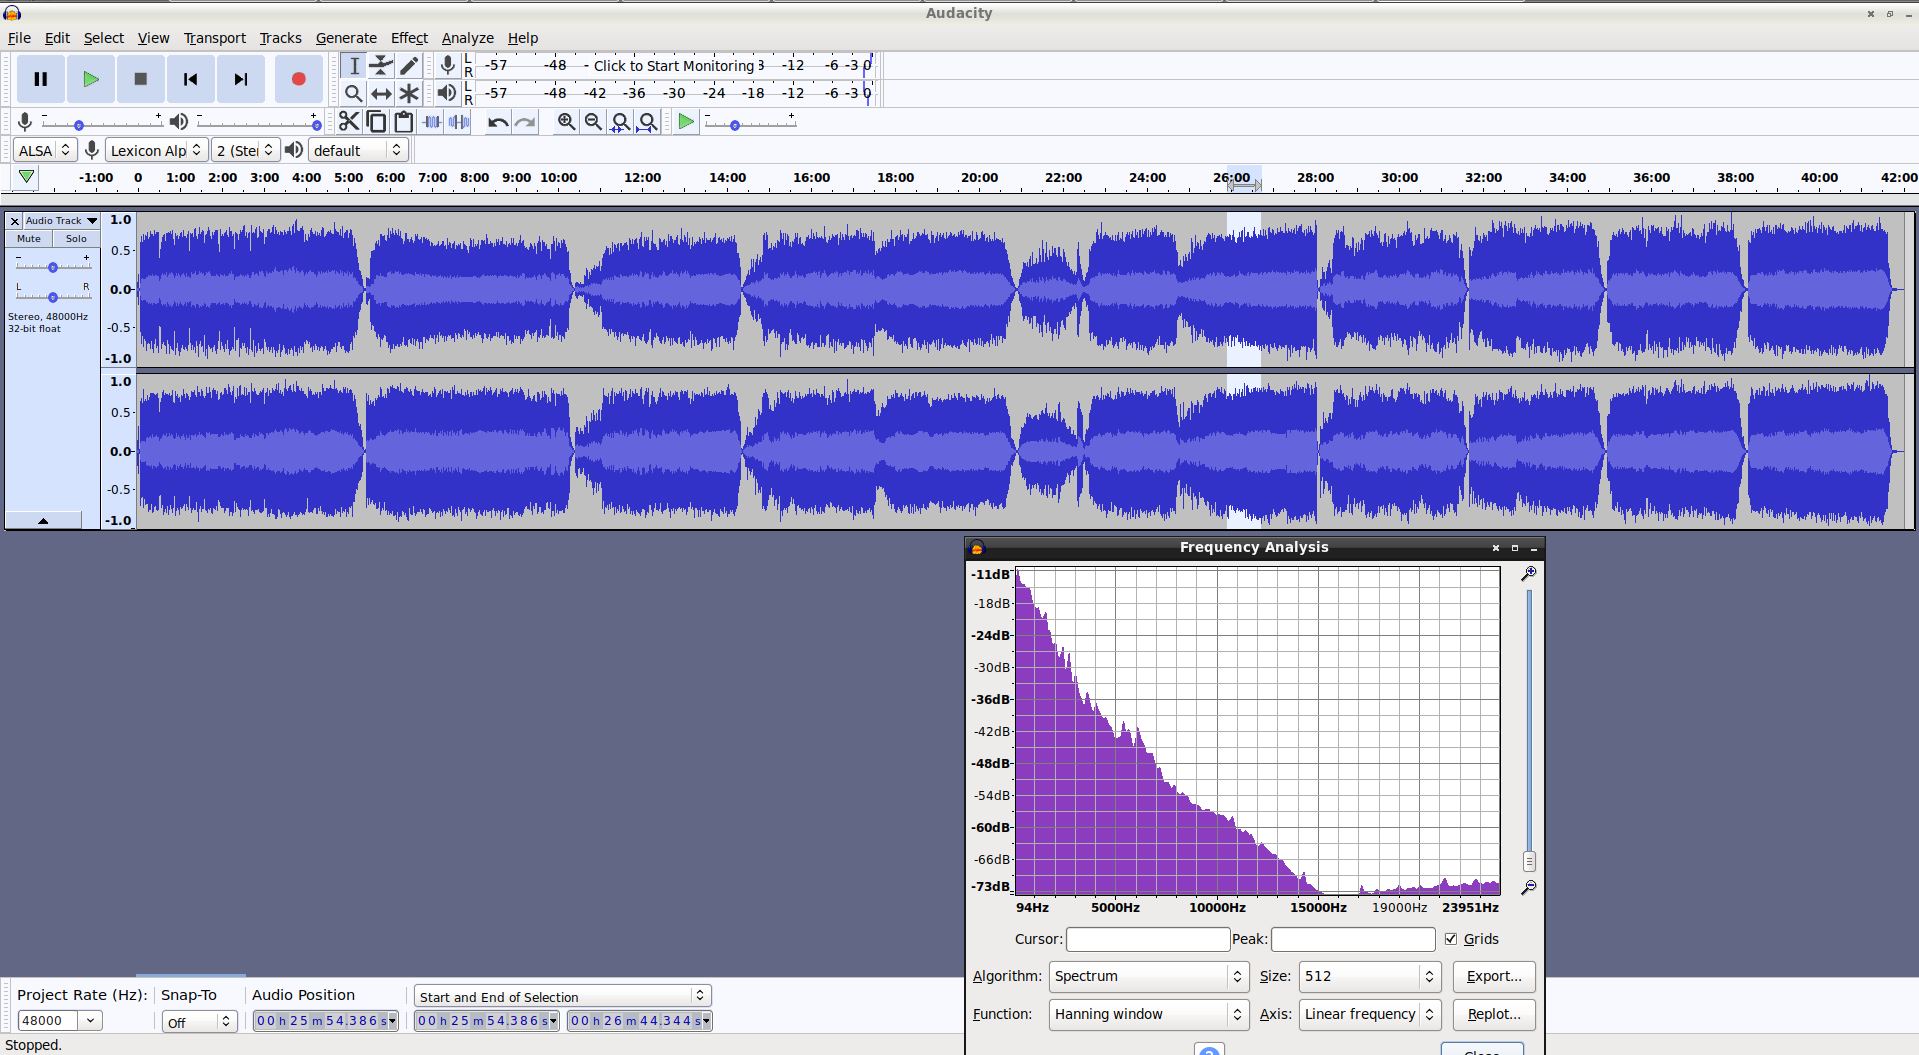Image resolution: width=1919 pixels, height=1055 pixels.
Task: Open the Size 512 dropdown
Action: (x=1369, y=976)
